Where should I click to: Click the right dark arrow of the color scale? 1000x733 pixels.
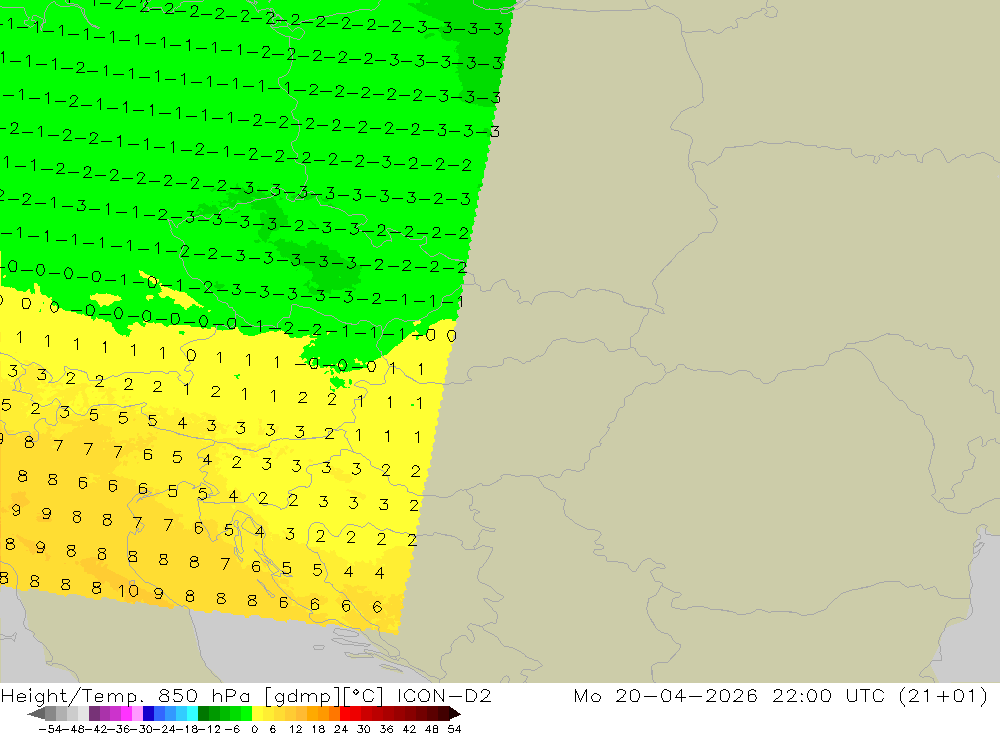click(455, 714)
